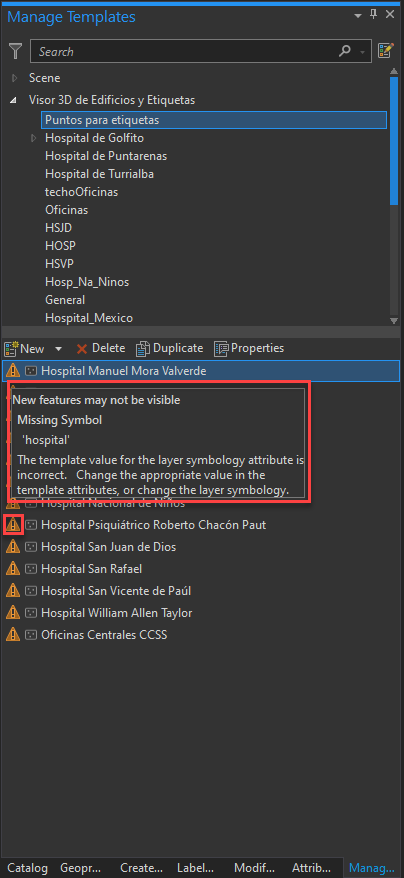Click warning icon beside Oficinas Centrales CCSS

point(13,635)
